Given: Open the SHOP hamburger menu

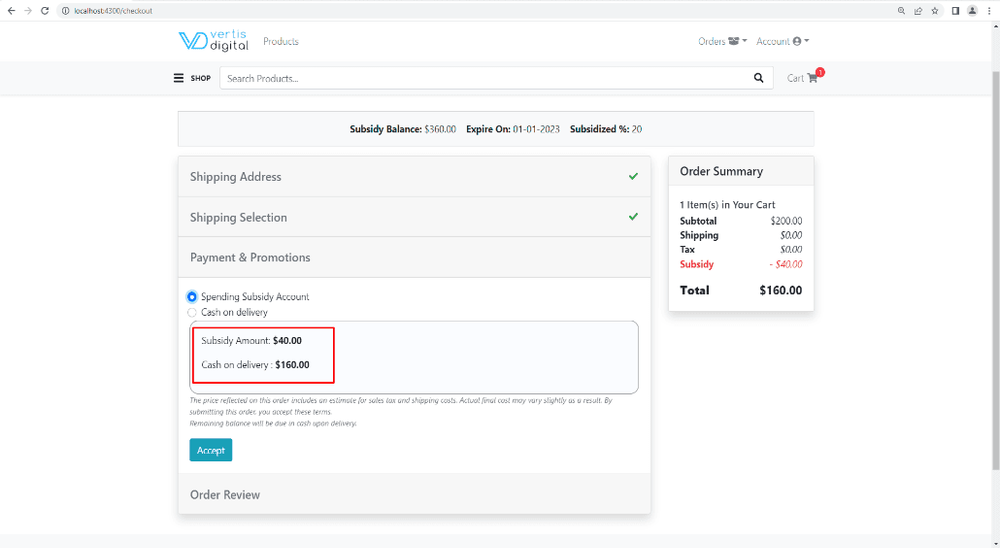Looking at the screenshot, I should [192, 78].
